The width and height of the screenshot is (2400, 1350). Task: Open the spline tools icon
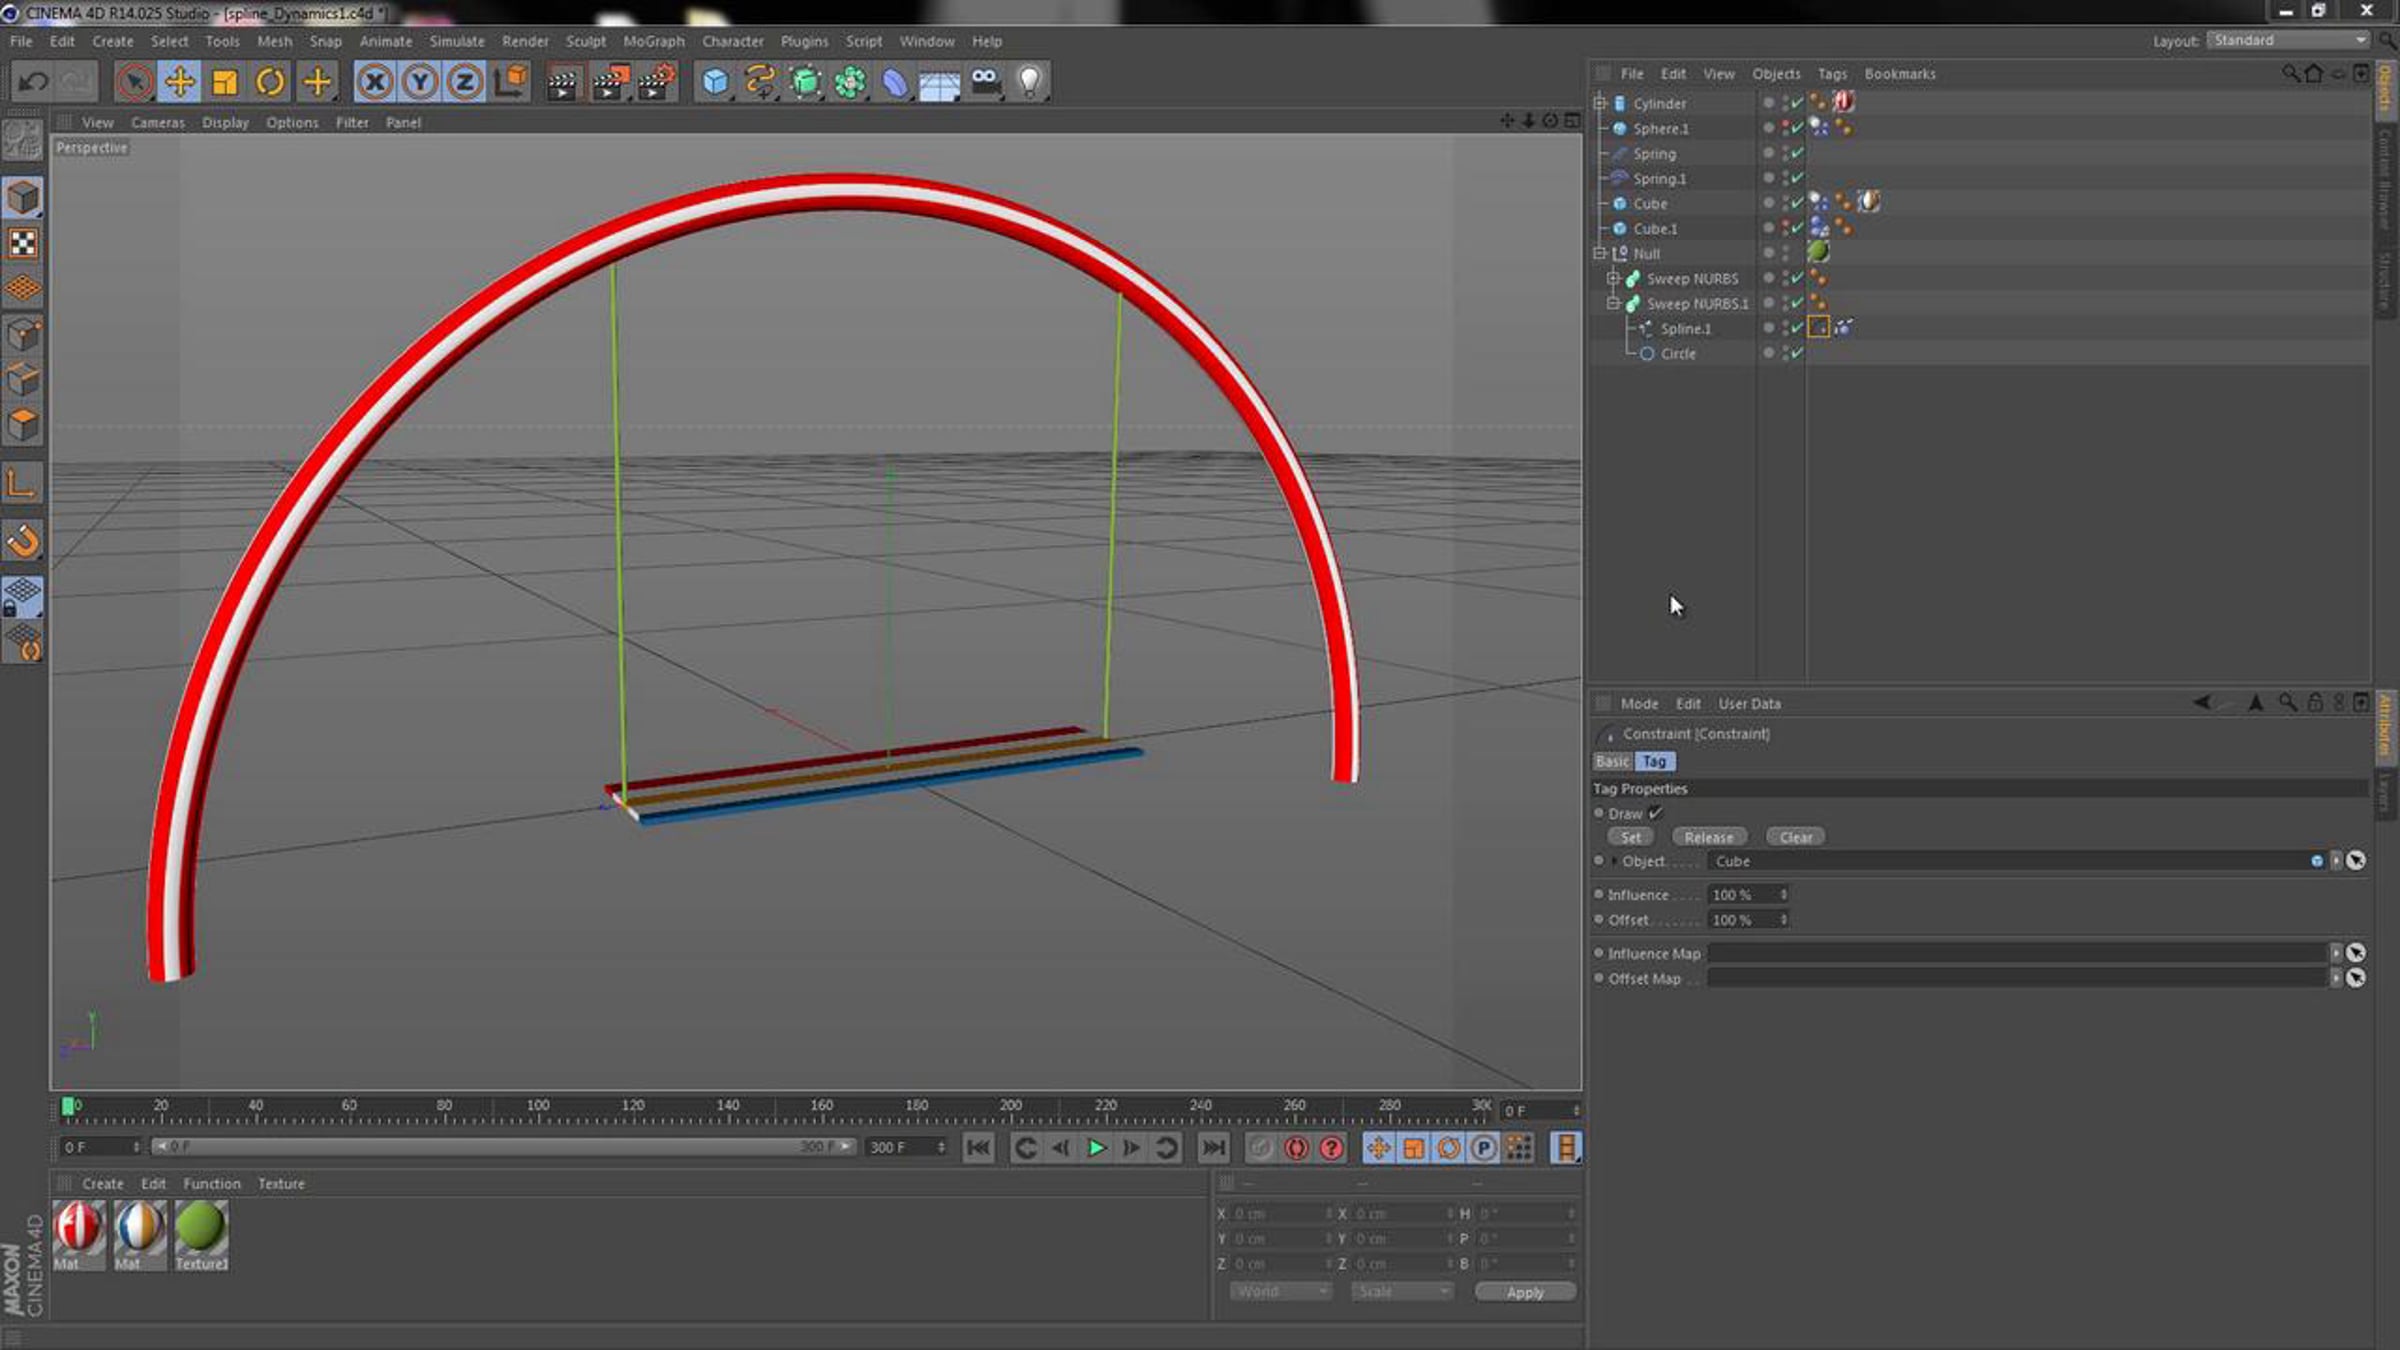(760, 82)
